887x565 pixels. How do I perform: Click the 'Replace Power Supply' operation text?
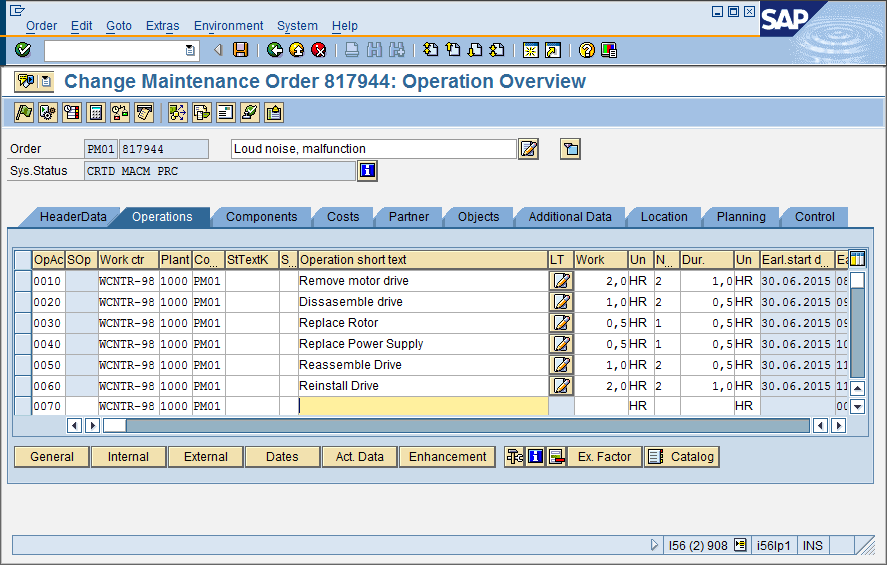[x=361, y=344]
